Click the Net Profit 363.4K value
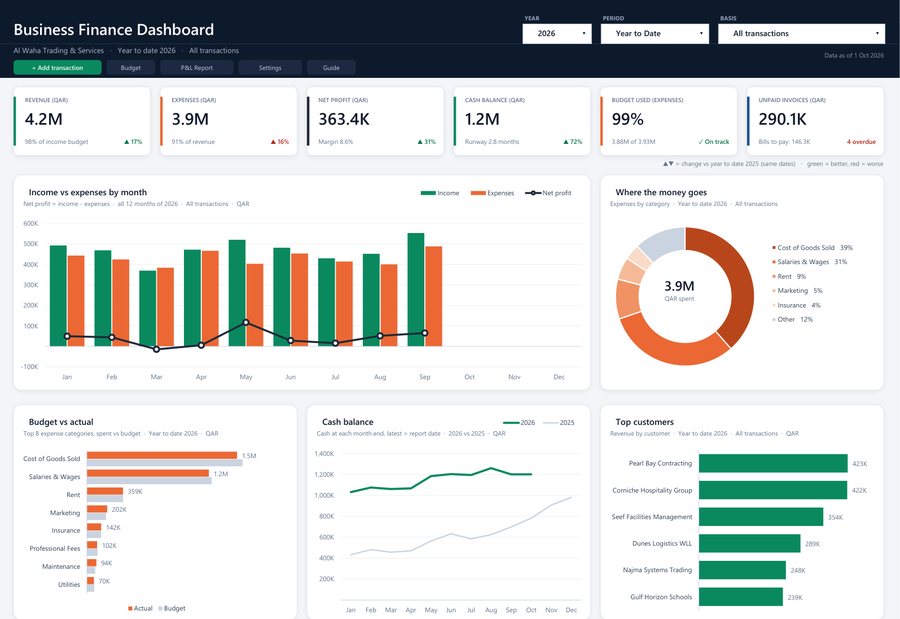The image size is (900, 619). click(x=344, y=119)
